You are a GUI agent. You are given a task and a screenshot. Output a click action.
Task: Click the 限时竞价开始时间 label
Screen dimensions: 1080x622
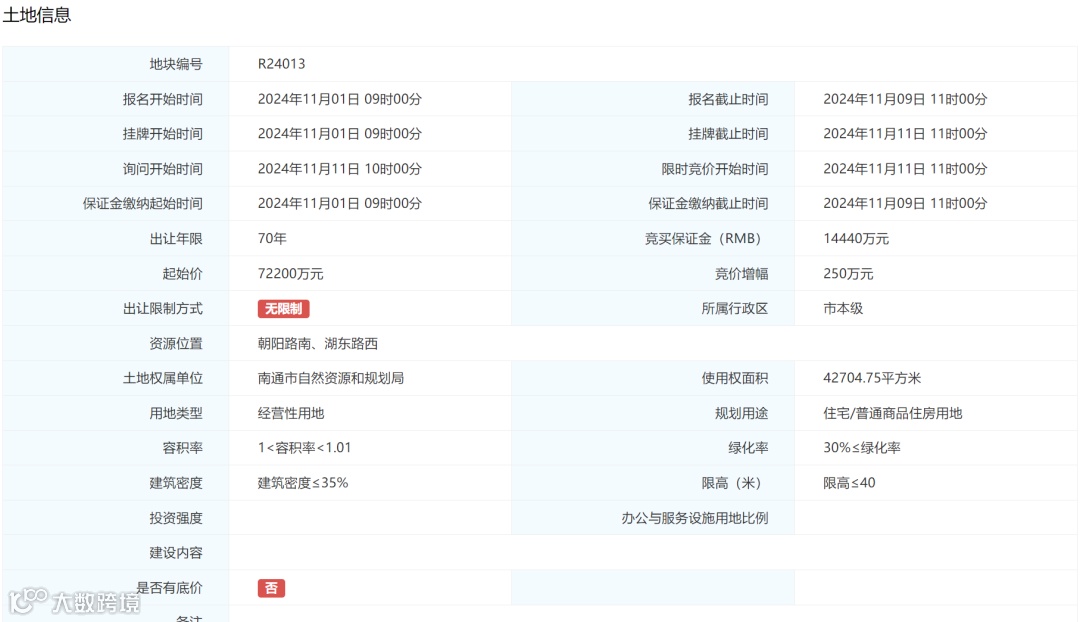pyautogui.click(x=715, y=169)
